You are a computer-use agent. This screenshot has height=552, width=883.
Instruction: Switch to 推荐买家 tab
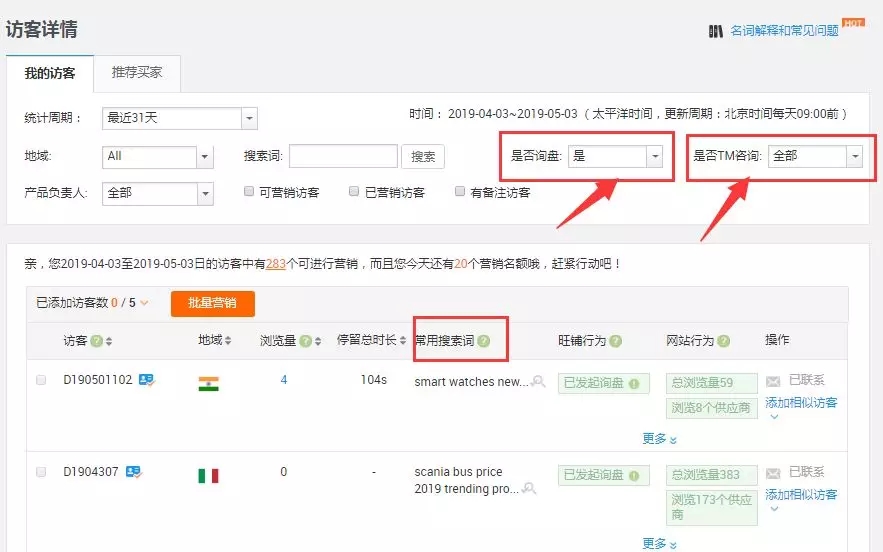137,73
